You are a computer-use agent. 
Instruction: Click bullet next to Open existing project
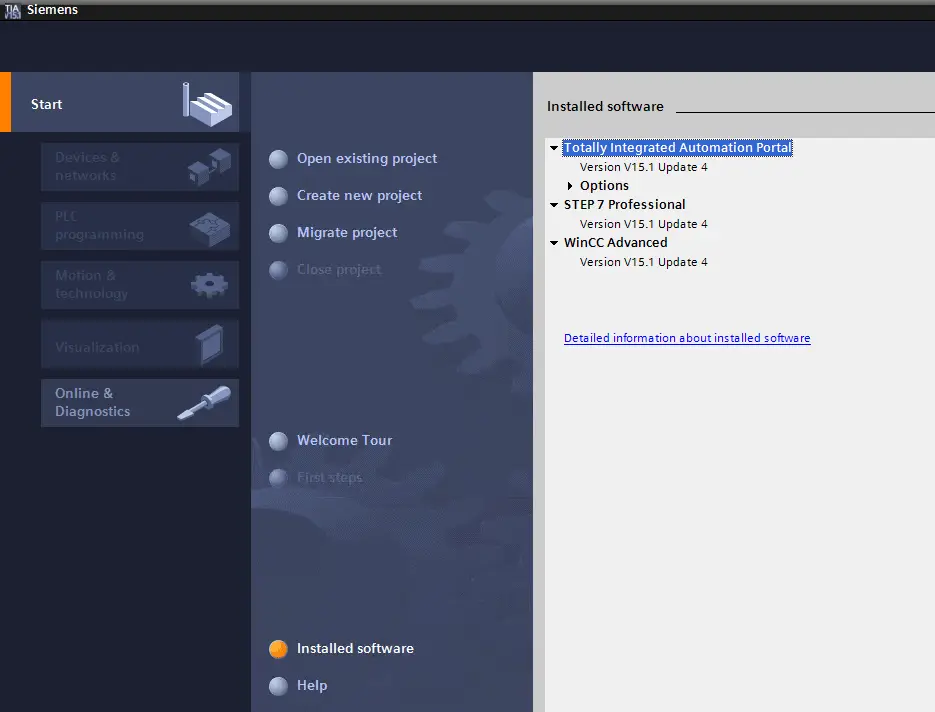[278, 159]
